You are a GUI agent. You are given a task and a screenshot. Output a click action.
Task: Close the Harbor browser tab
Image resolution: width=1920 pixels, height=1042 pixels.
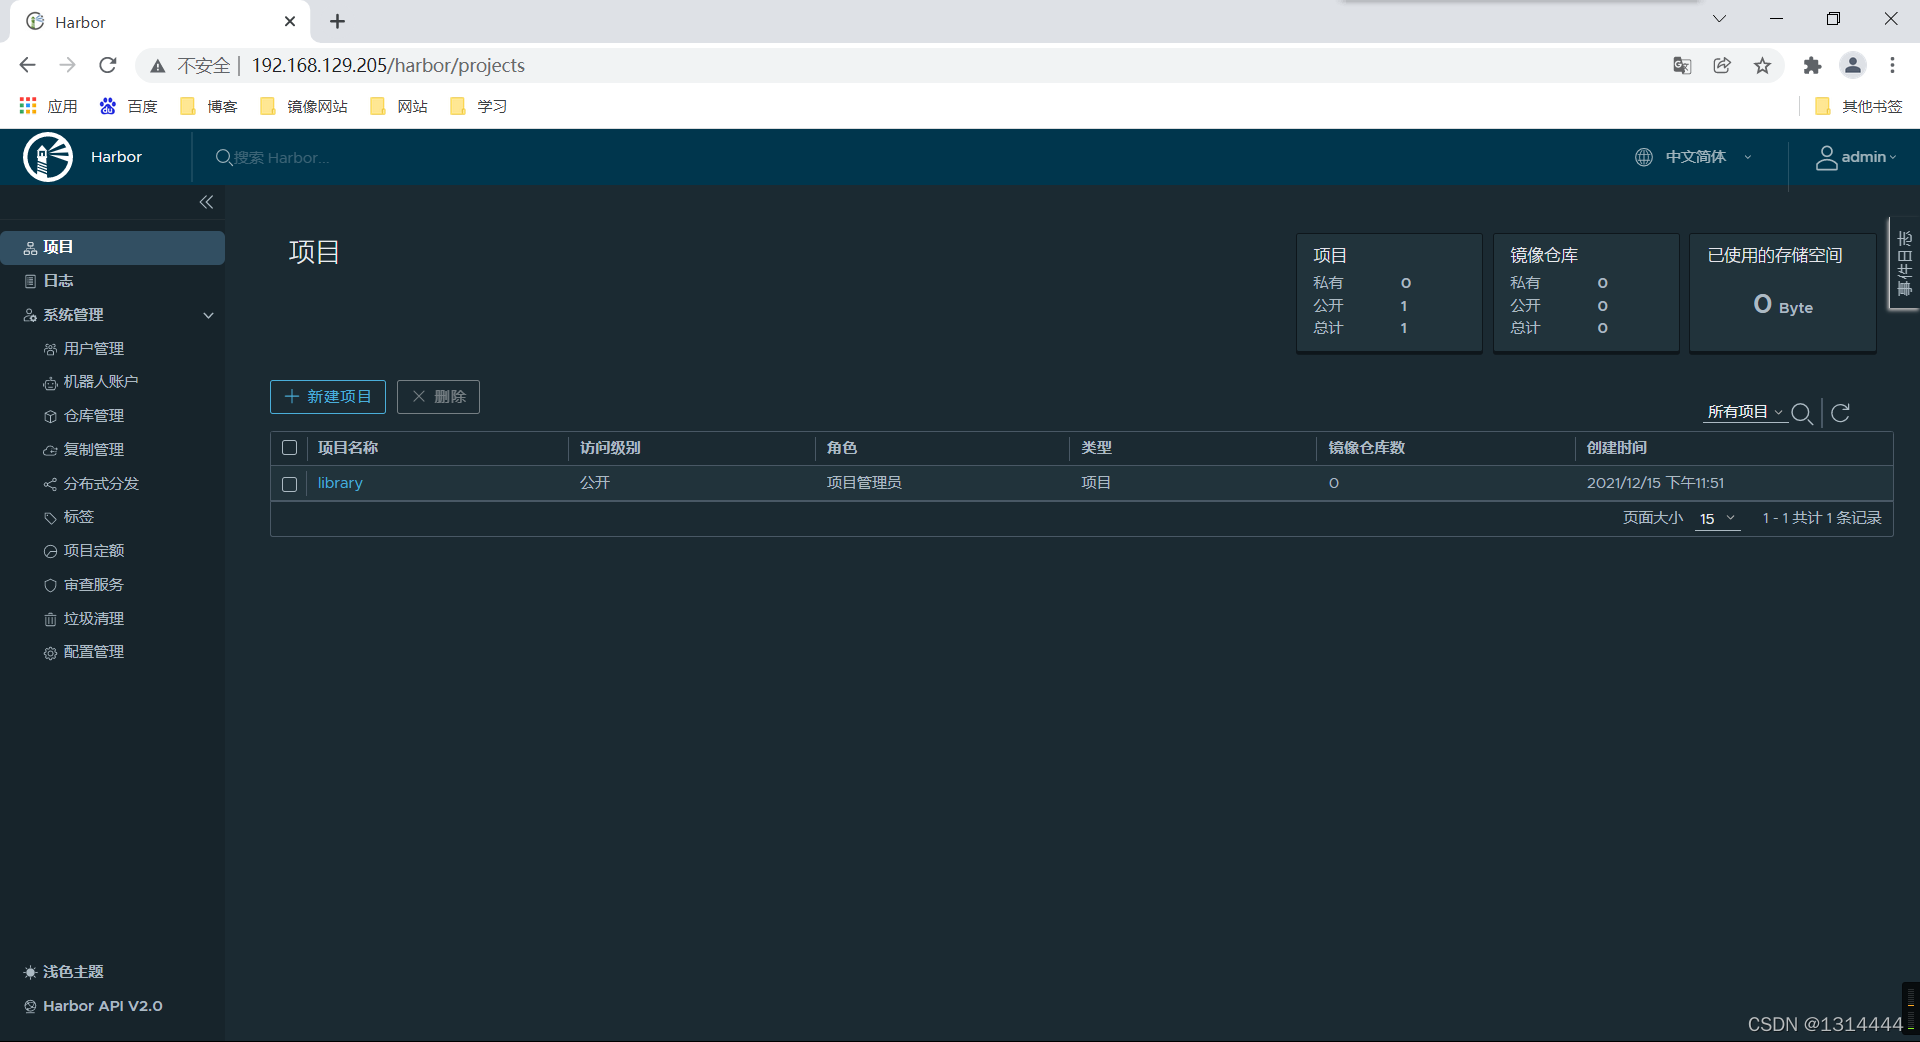point(290,21)
